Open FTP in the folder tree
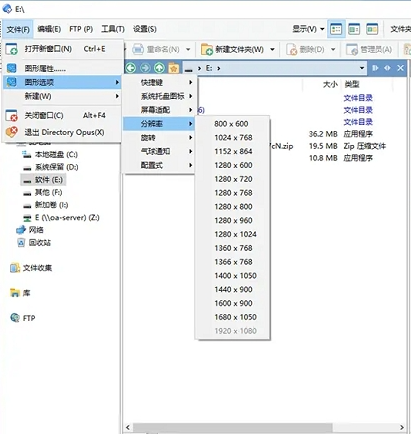411x434 pixels. [23, 318]
